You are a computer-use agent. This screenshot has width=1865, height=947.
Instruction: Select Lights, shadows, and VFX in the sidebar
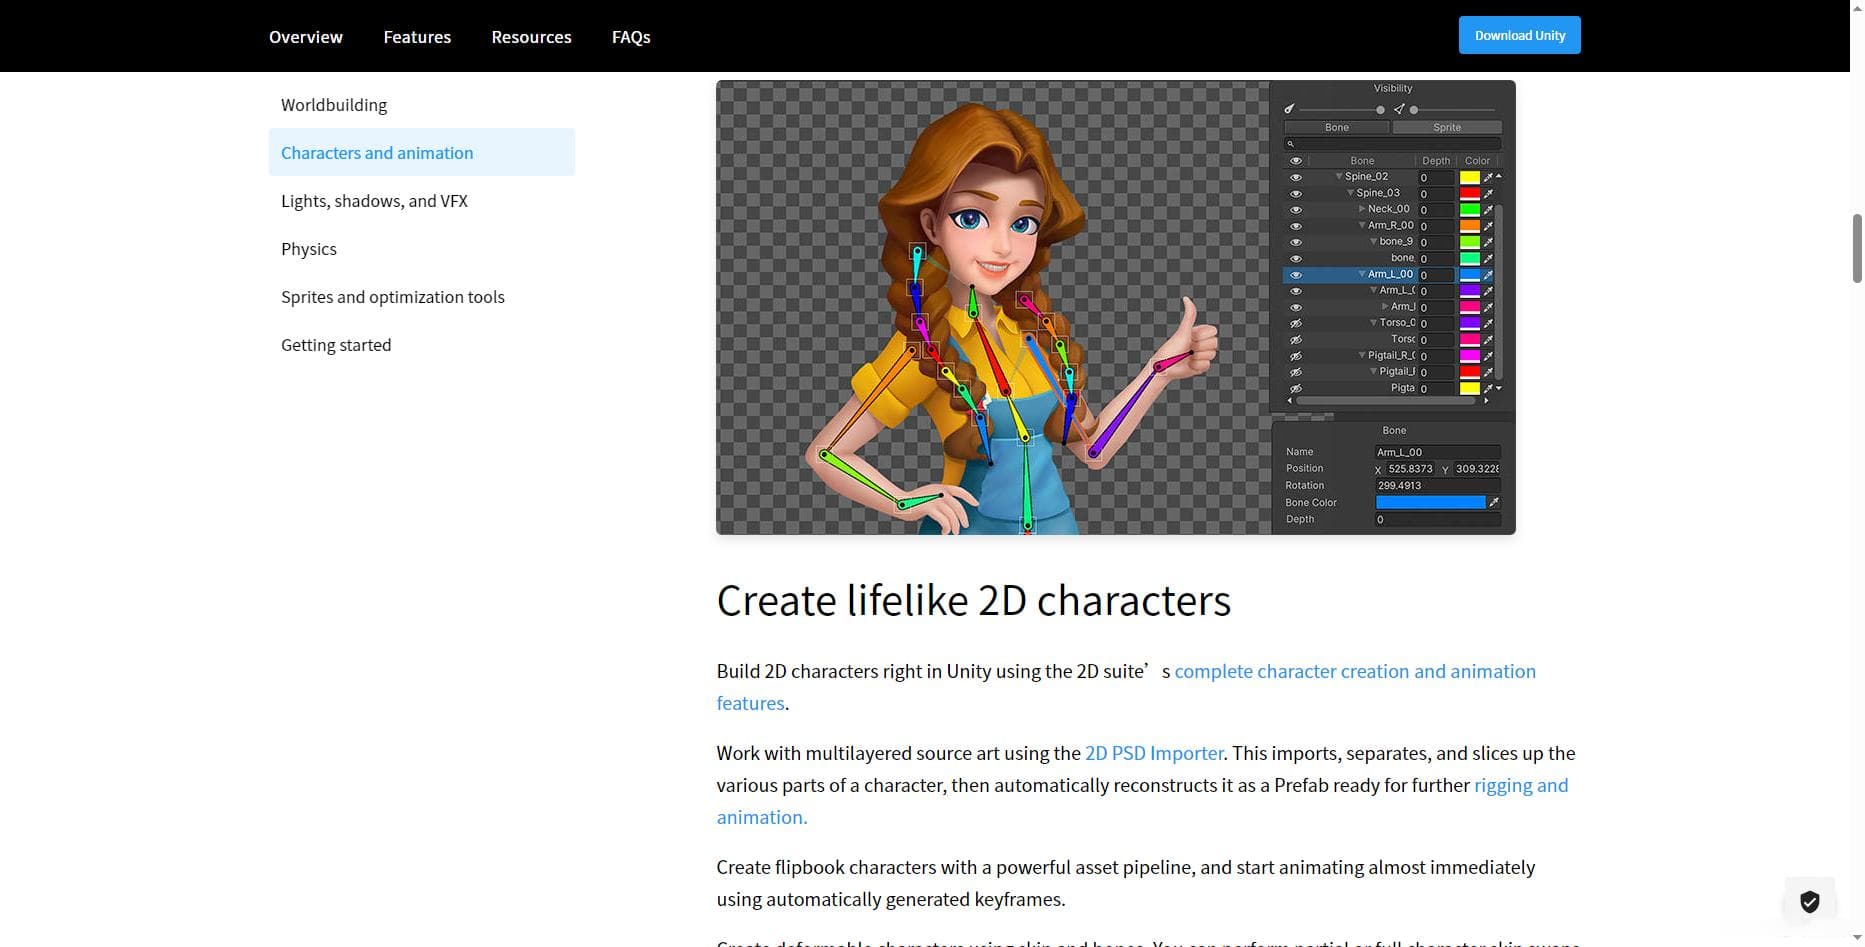click(x=374, y=201)
